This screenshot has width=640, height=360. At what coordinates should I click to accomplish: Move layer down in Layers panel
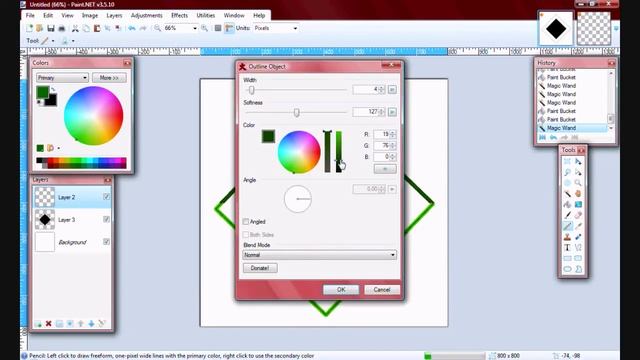(91, 324)
